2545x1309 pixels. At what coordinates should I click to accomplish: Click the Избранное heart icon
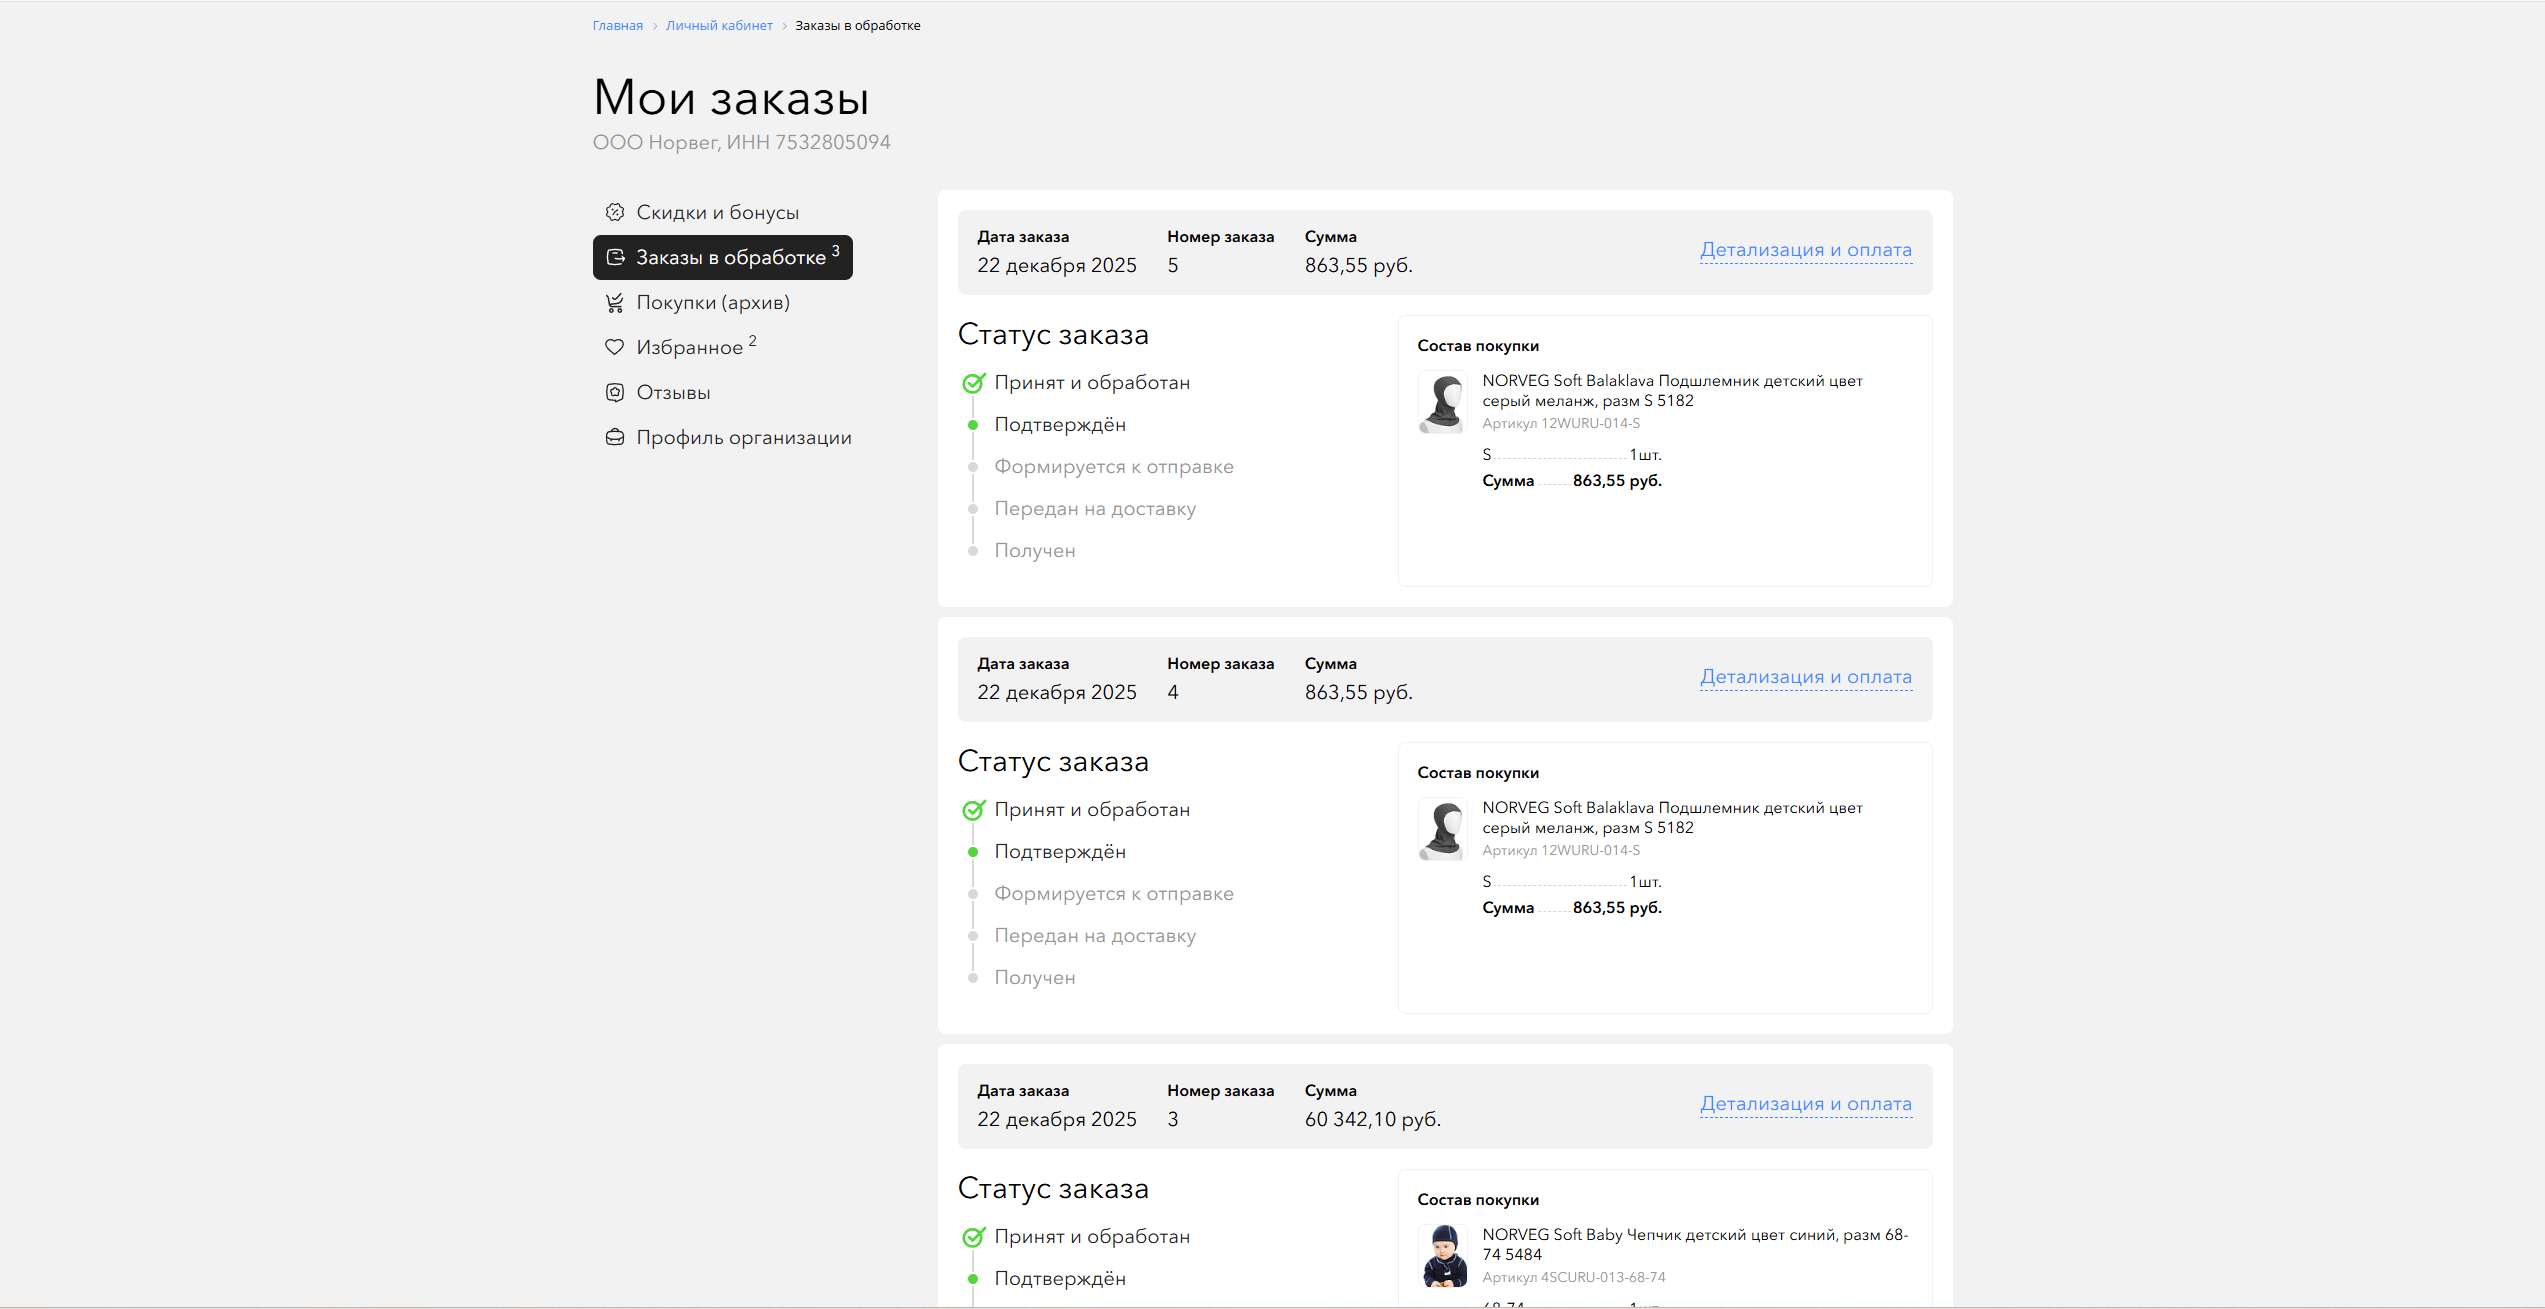tap(615, 347)
